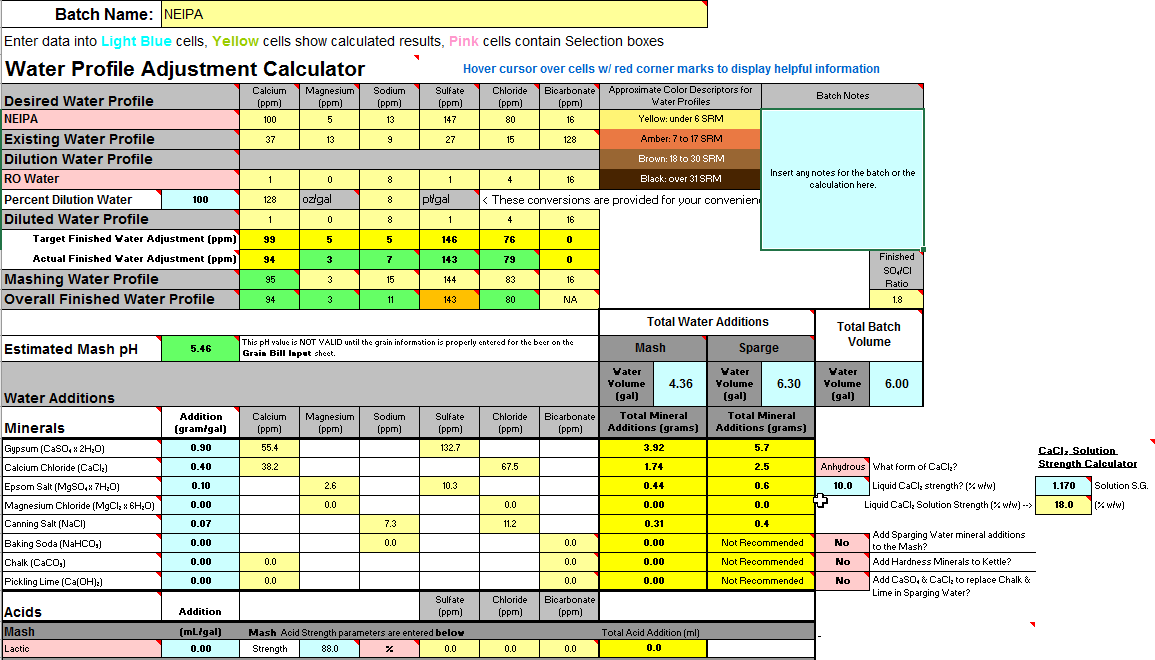Toggle the Add Sparging Water minerals No cell

pos(843,543)
